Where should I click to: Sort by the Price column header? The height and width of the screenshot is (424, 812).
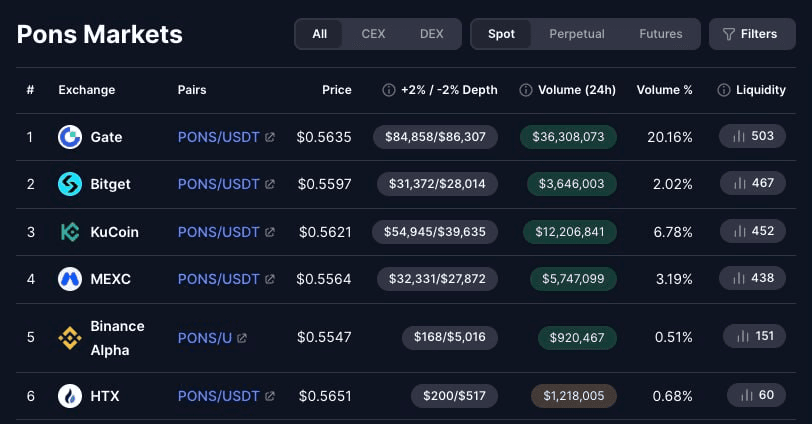(x=337, y=90)
